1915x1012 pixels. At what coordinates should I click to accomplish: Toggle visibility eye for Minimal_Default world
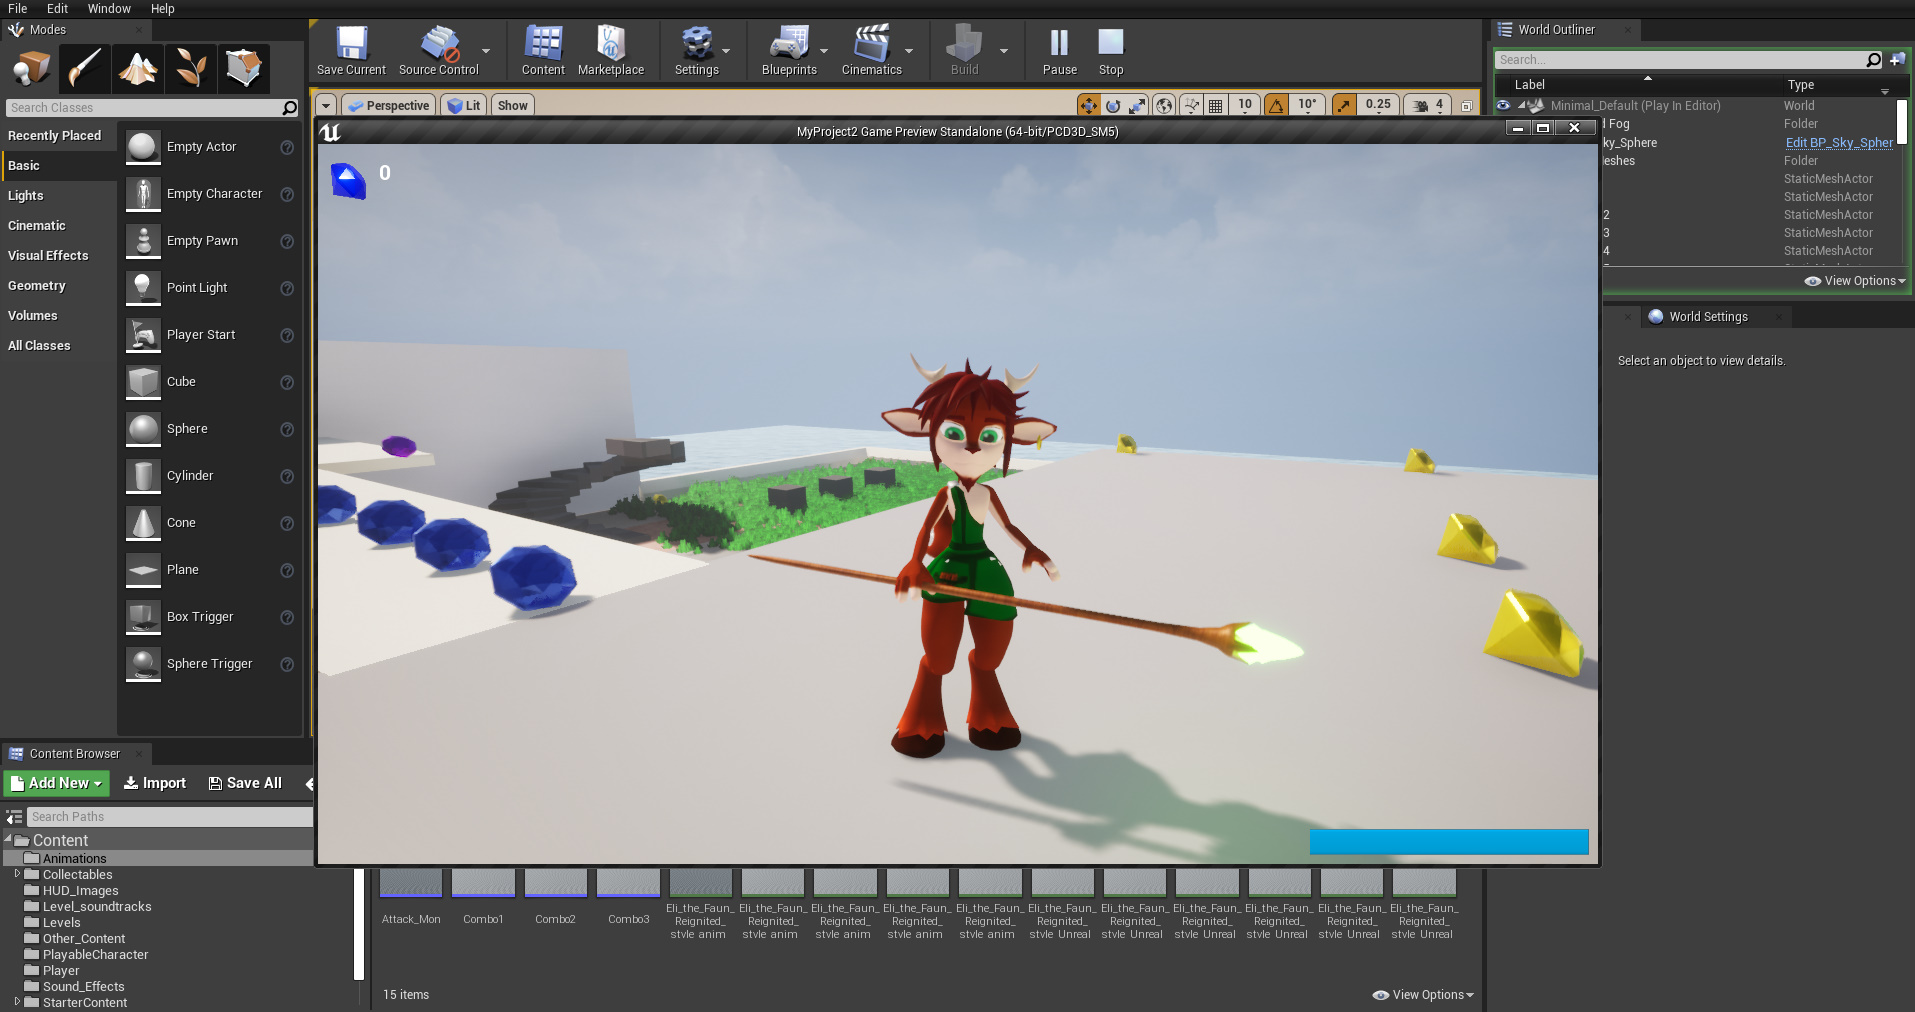pos(1503,105)
